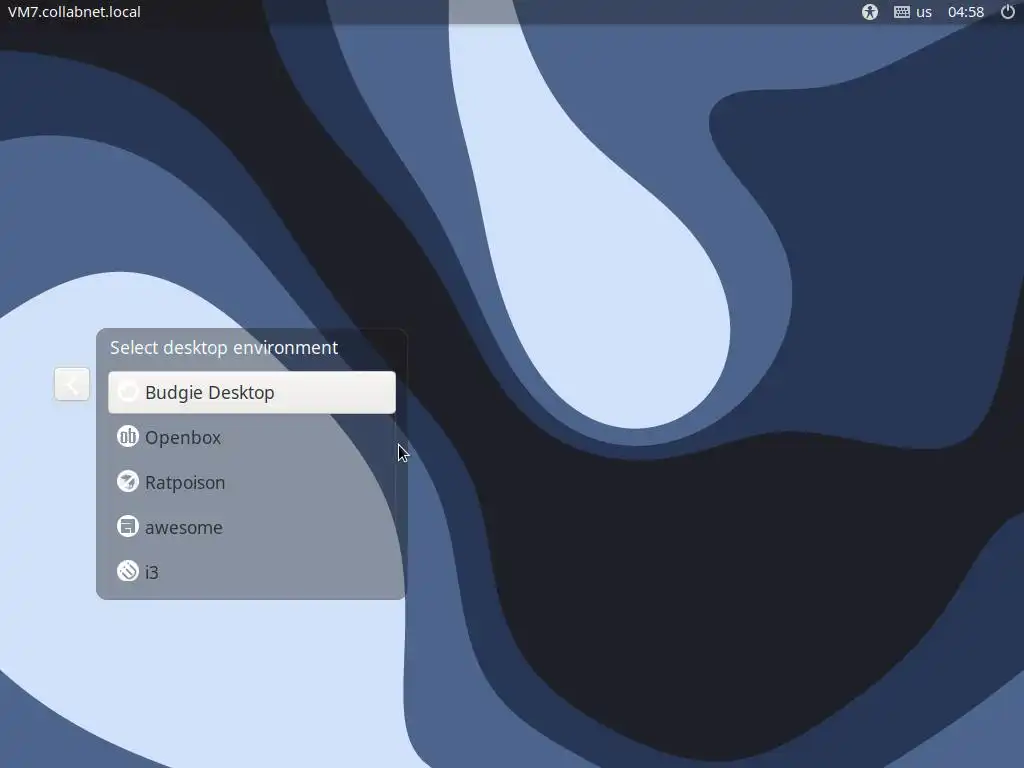This screenshot has width=1024, height=768.
Task: Go back with the left arrow button
Action: (72, 384)
